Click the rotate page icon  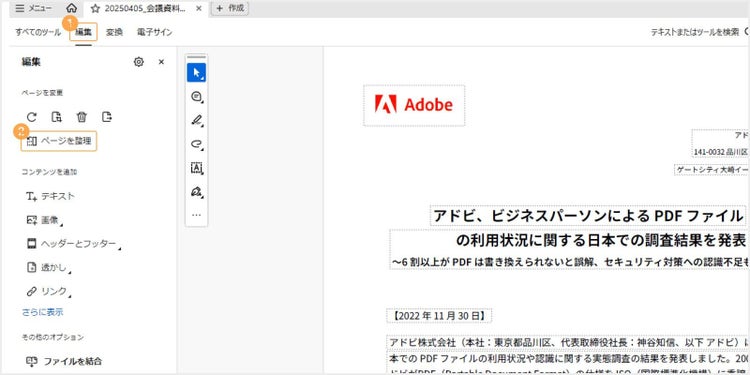coord(32,117)
